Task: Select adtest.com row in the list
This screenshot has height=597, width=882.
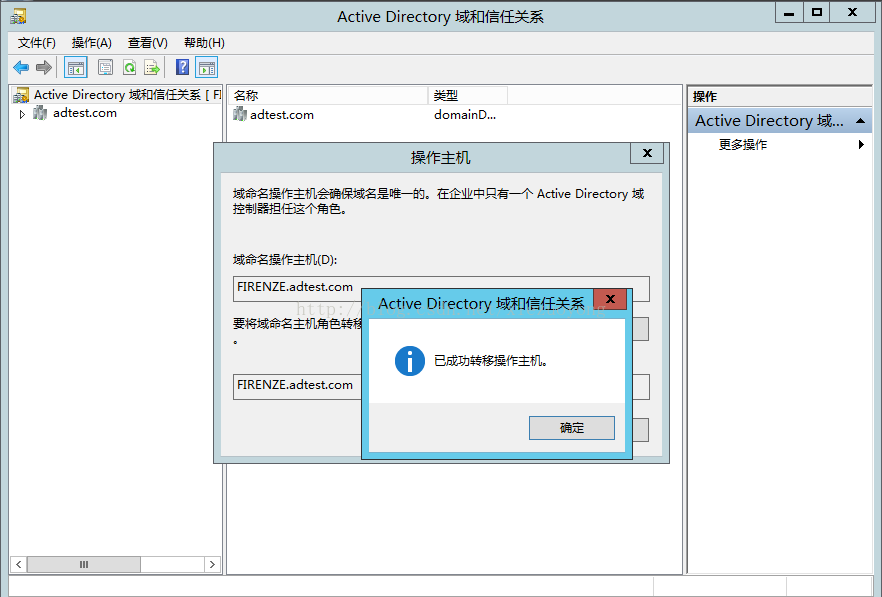Action: [x=282, y=115]
